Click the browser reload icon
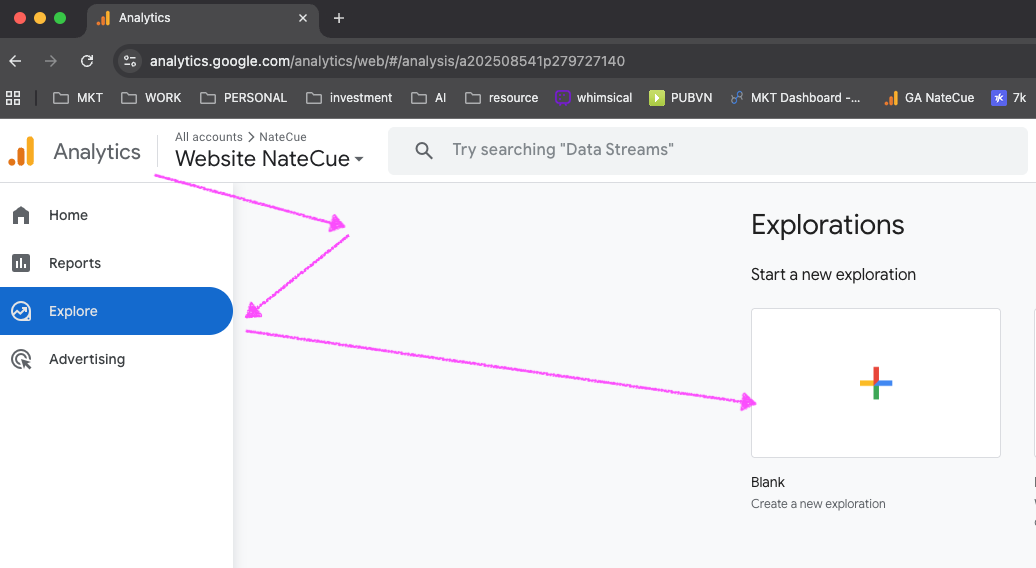The width and height of the screenshot is (1036, 568). (x=87, y=61)
